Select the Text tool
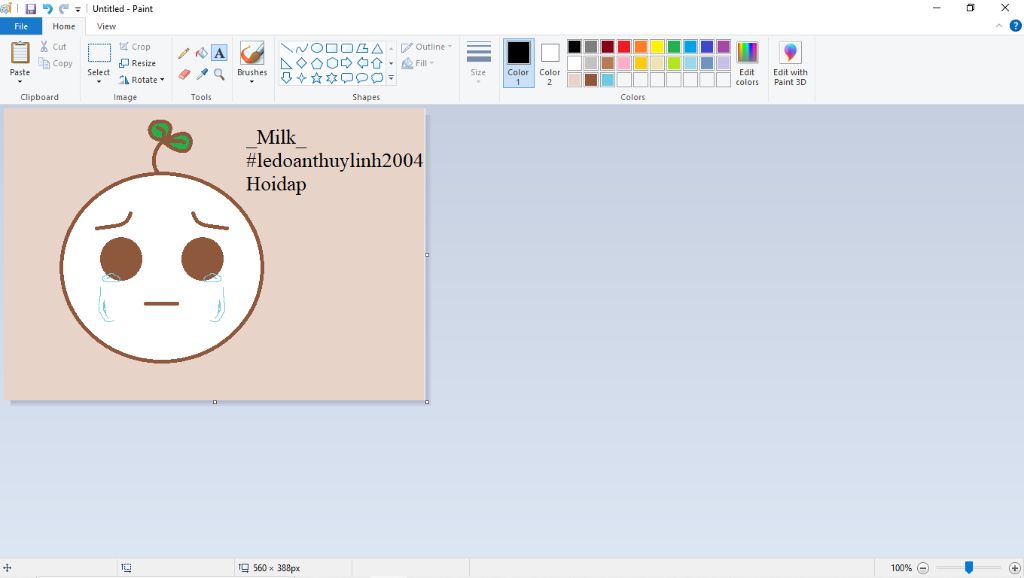The image size is (1024, 578). [x=219, y=53]
